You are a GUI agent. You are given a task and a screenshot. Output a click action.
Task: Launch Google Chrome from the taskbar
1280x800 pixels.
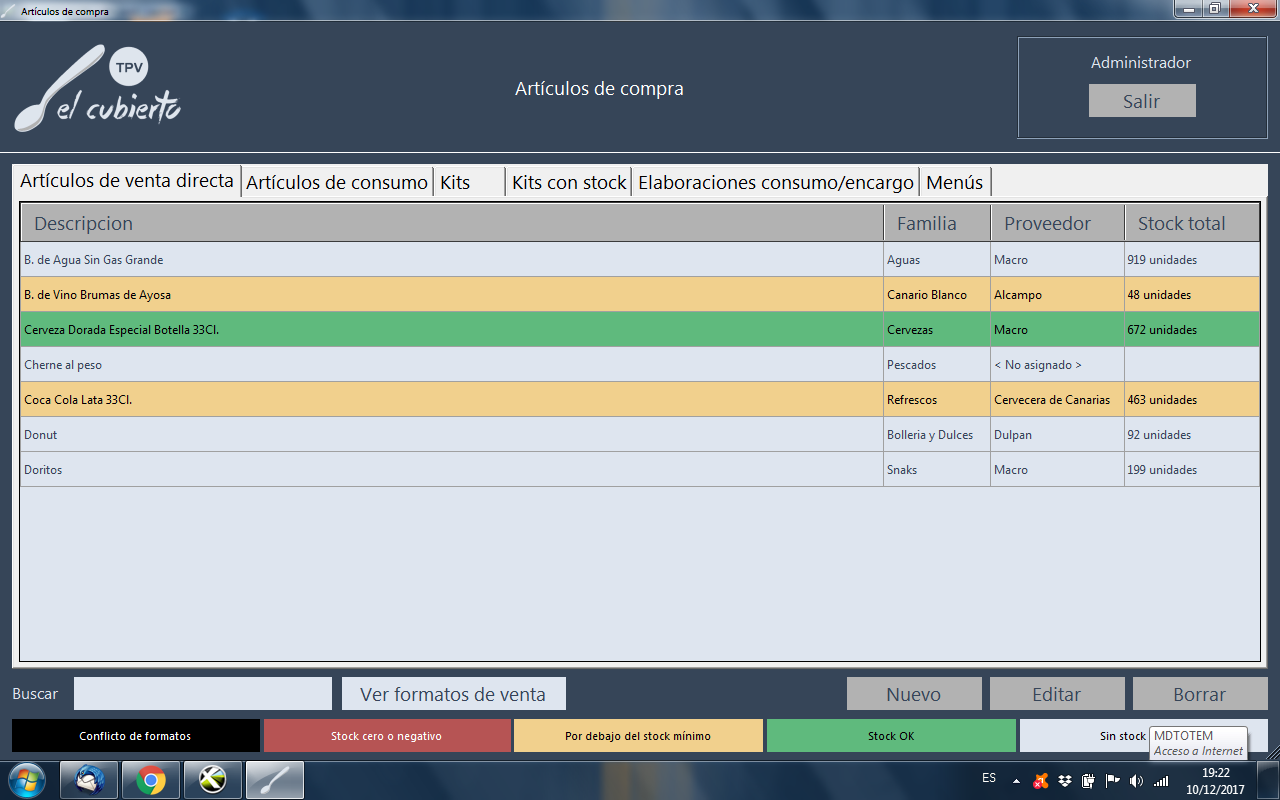(151, 779)
